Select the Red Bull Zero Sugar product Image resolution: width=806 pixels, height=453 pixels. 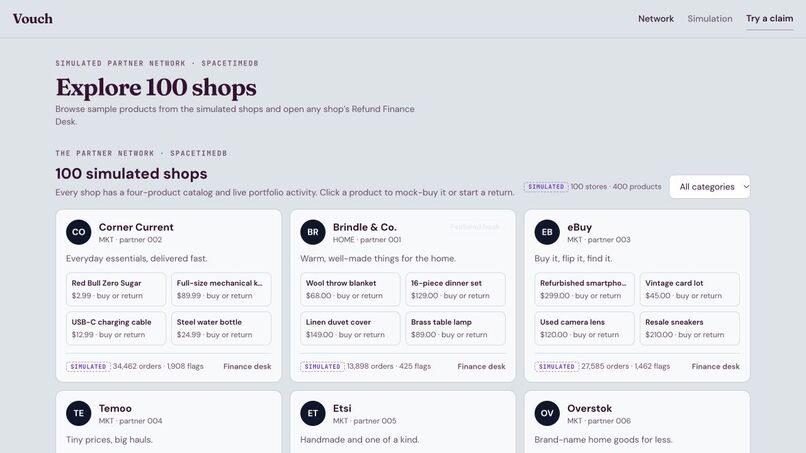coord(116,289)
